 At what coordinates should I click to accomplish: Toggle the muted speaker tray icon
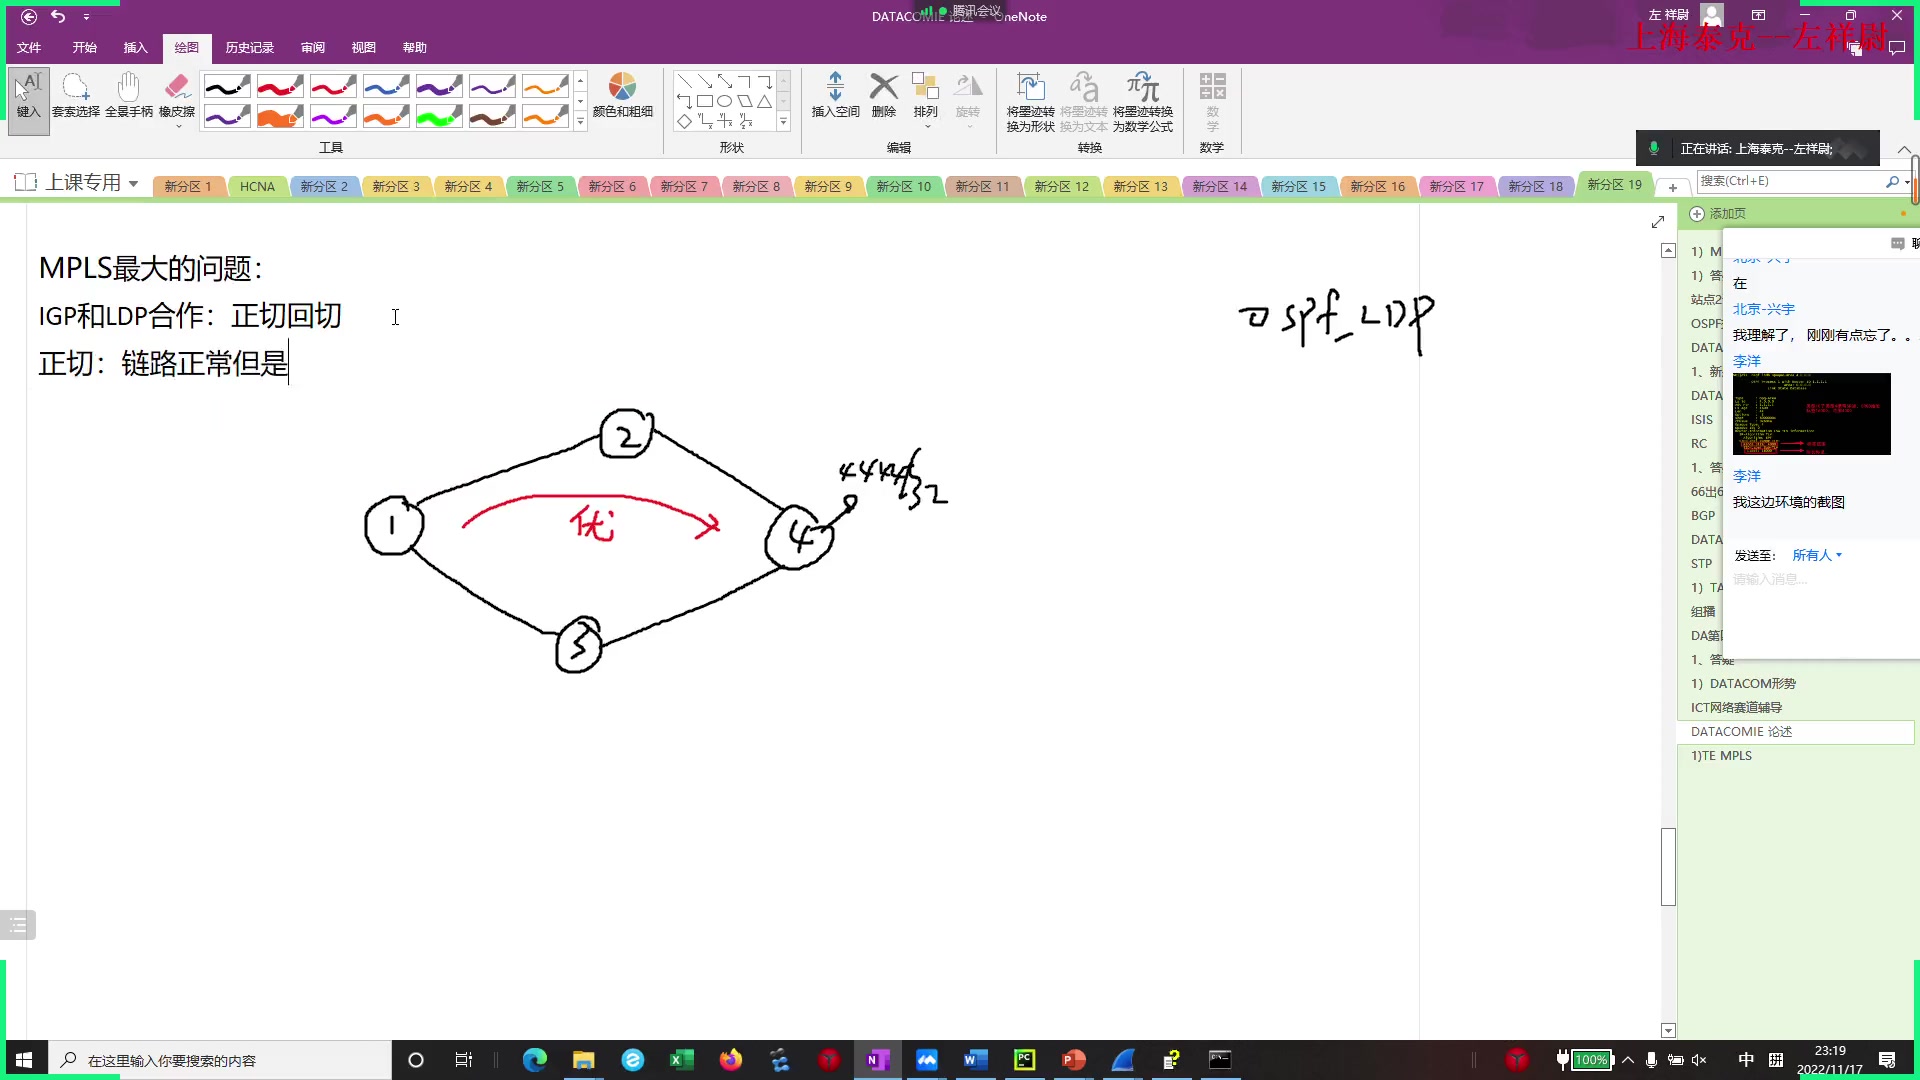(x=1699, y=1060)
